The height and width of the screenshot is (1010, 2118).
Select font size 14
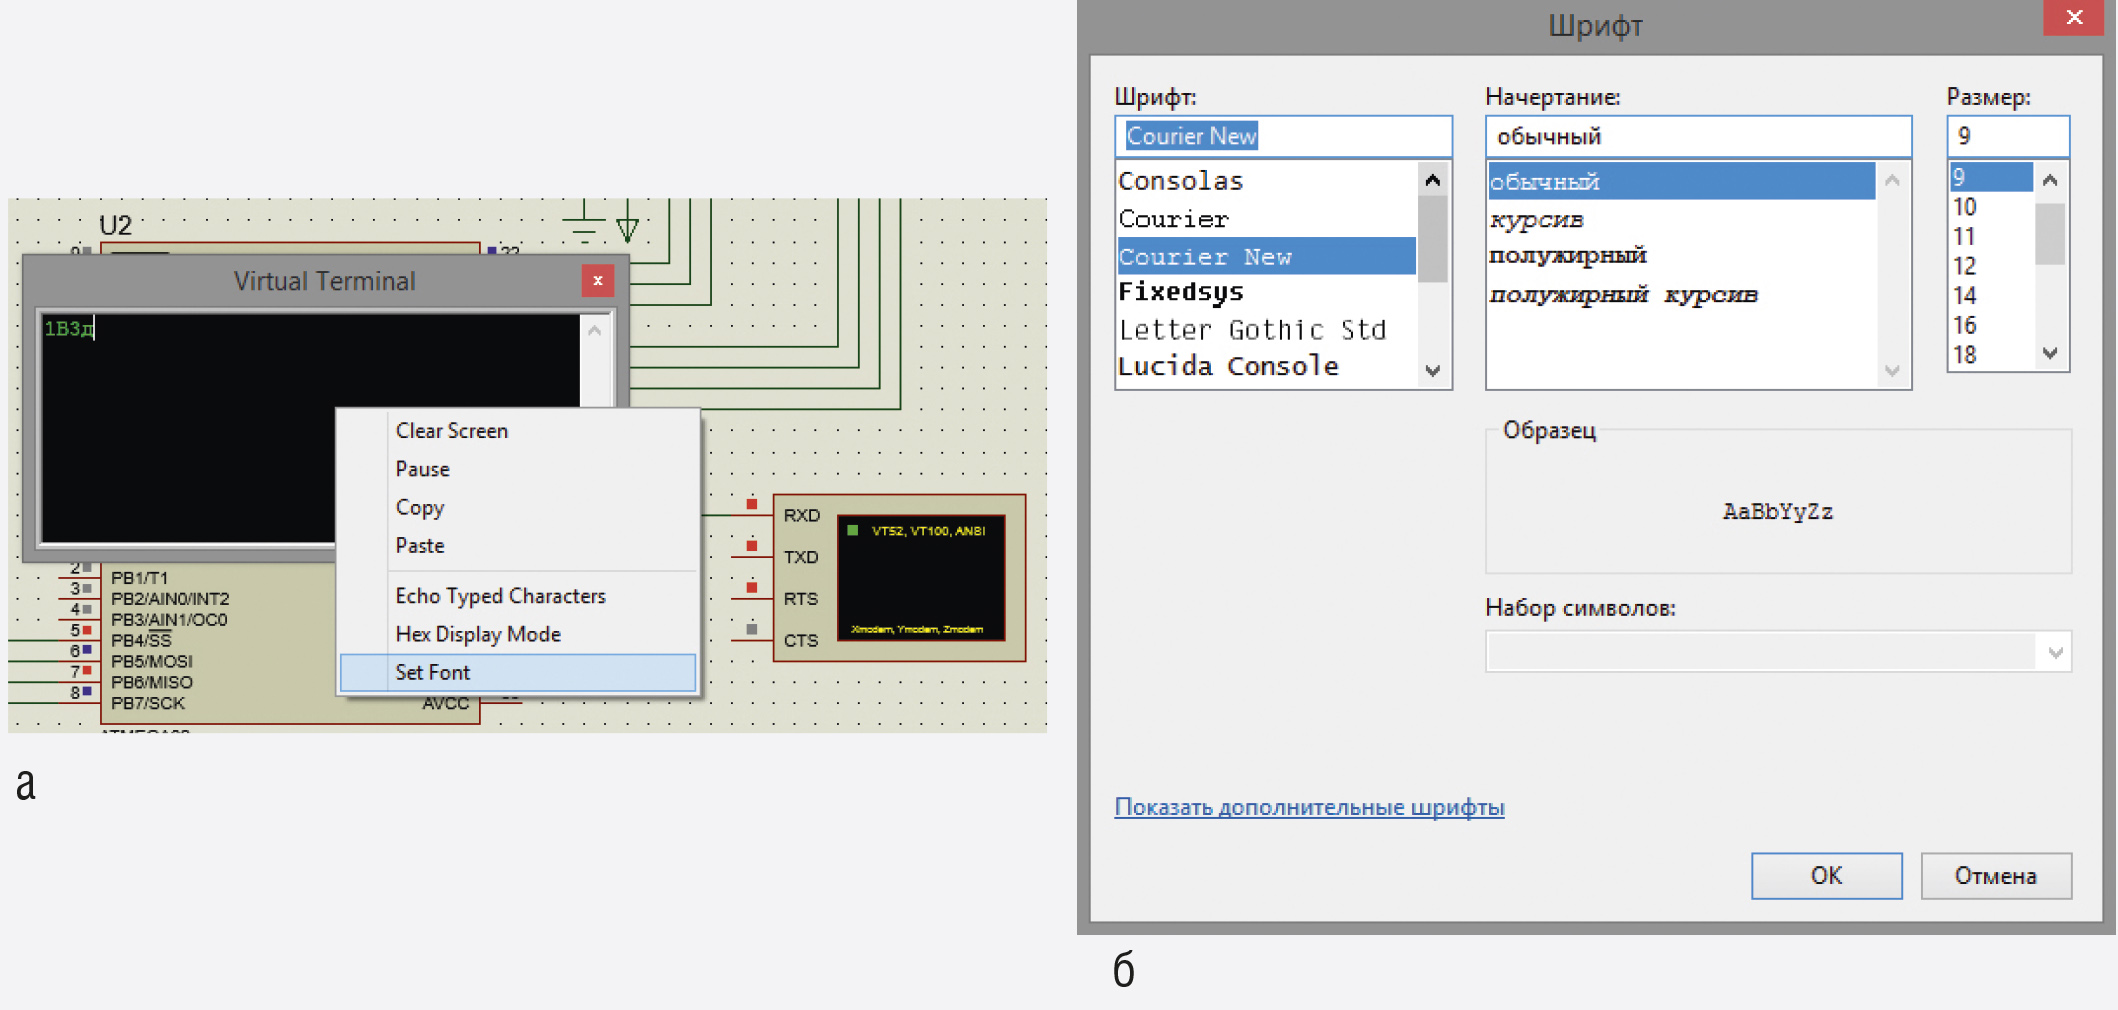[x=1991, y=296]
